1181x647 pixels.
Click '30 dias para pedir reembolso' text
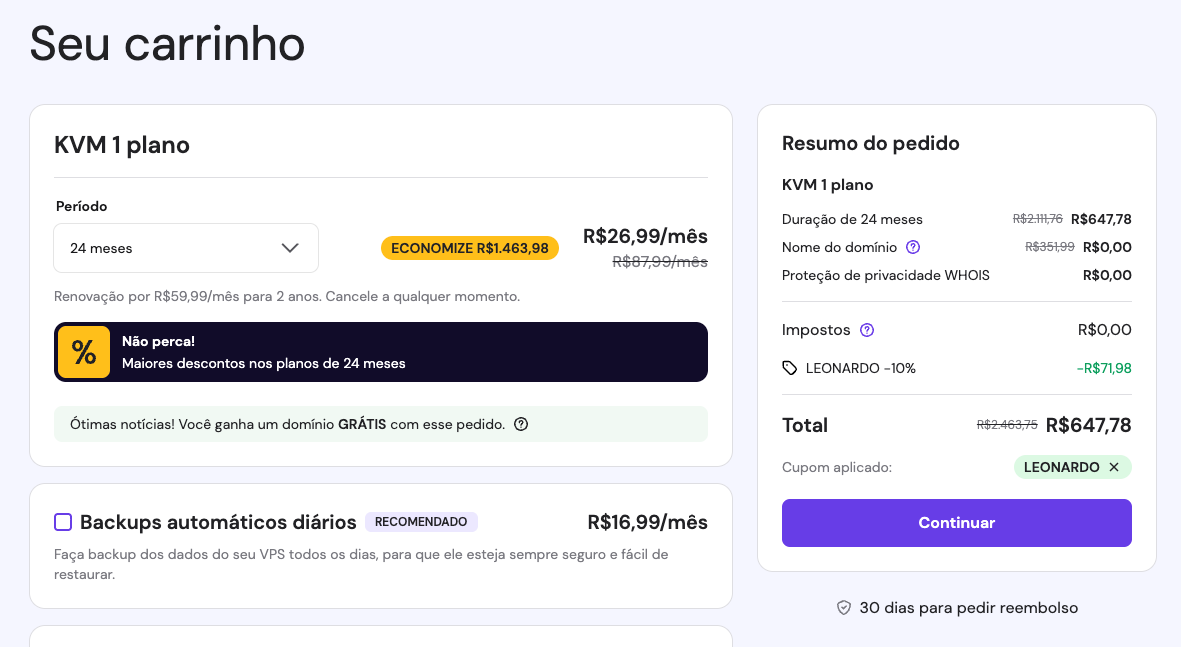point(969,608)
